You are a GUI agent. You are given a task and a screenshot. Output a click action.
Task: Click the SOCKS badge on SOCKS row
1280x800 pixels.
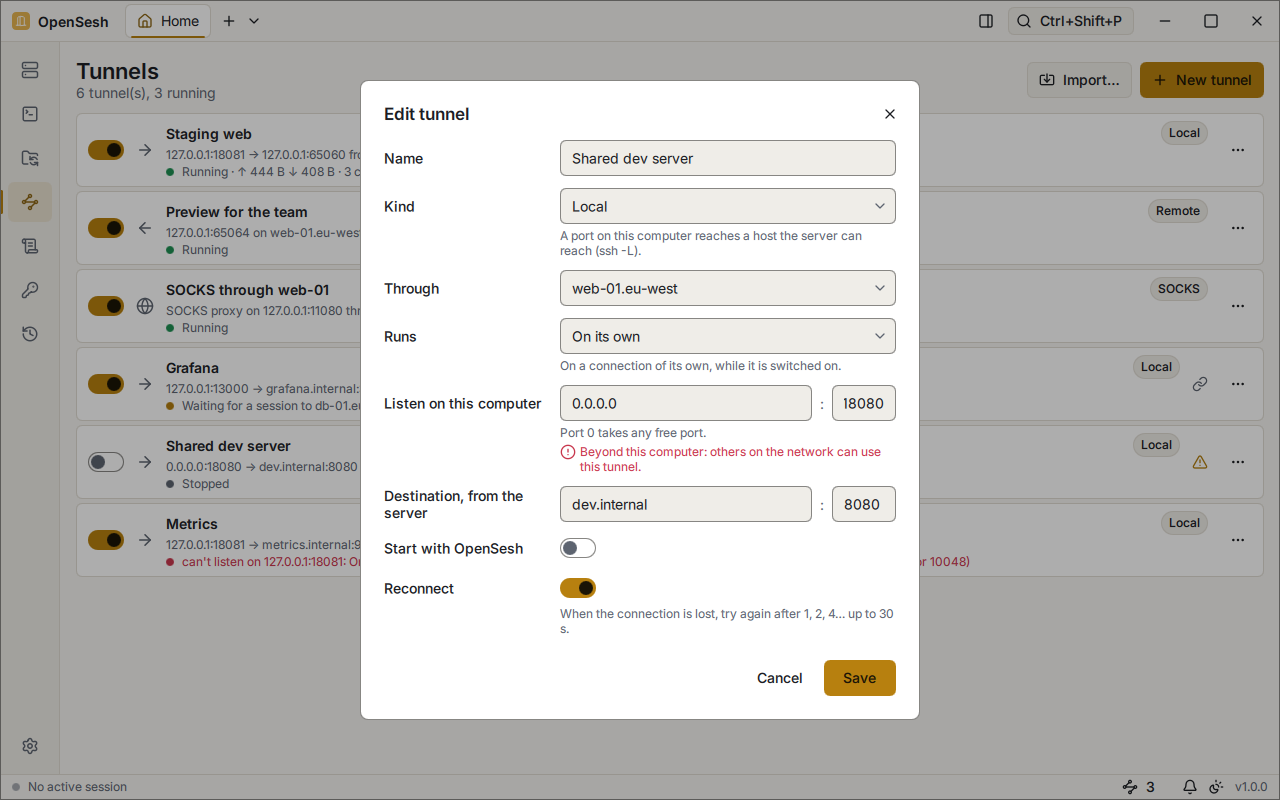coord(1179,289)
